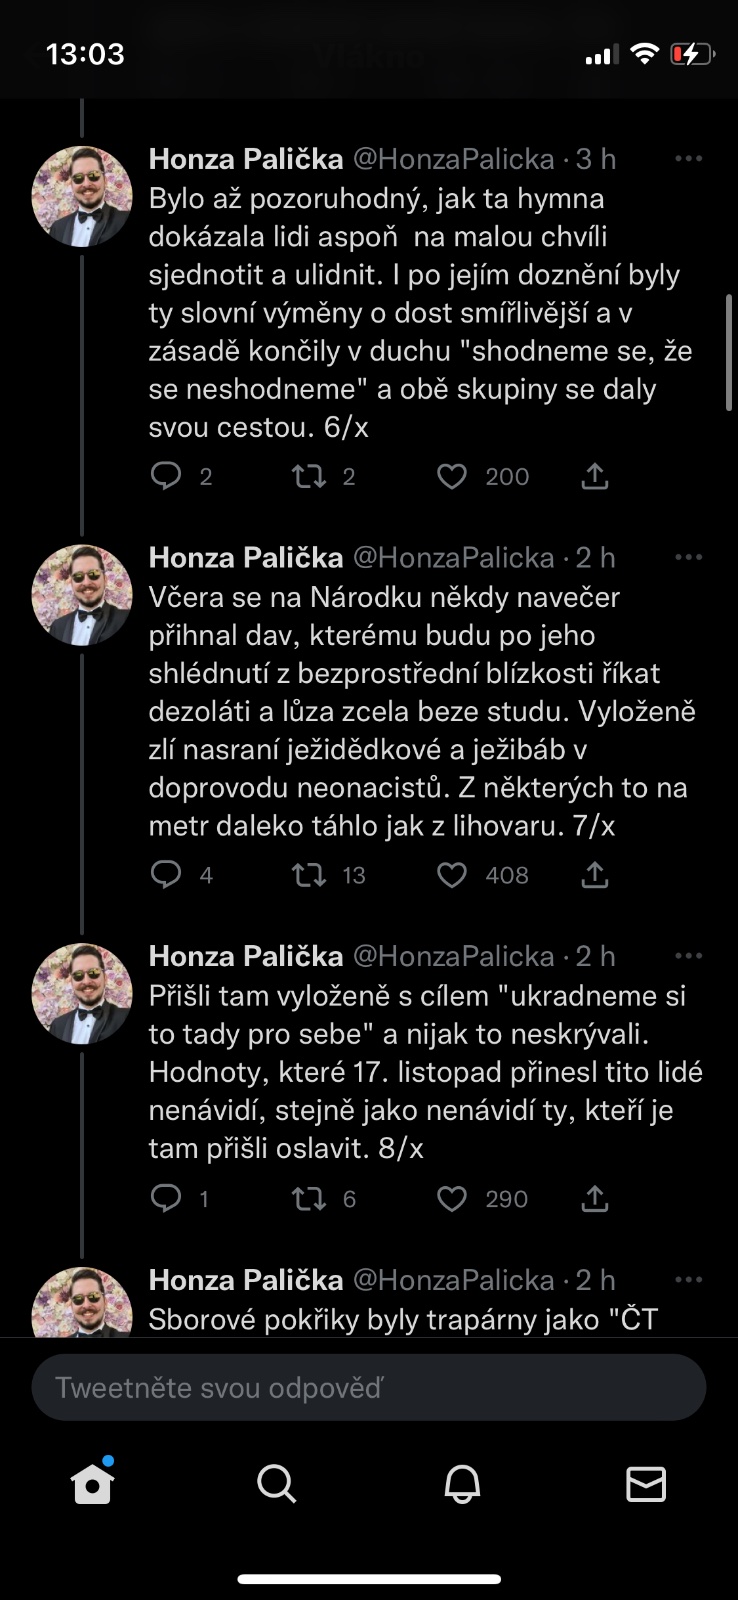Reply to the tweet ending with 8/x
The height and width of the screenshot is (1600, 738).
(165, 1198)
